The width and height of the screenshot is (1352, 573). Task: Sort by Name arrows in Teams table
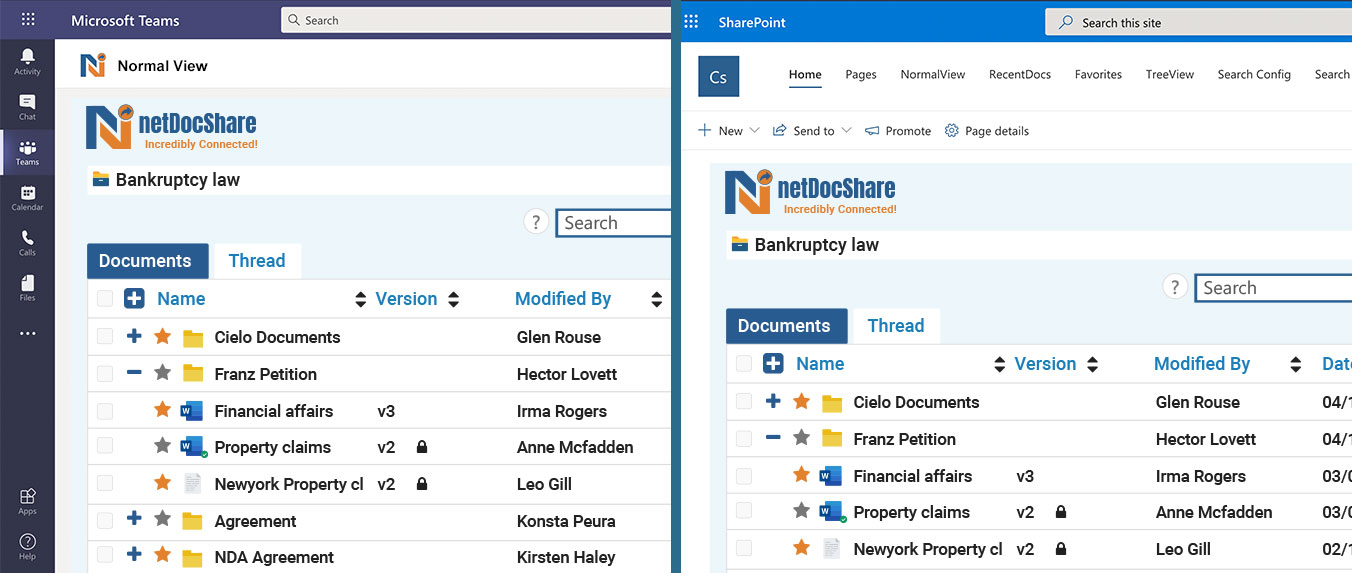click(361, 299)
